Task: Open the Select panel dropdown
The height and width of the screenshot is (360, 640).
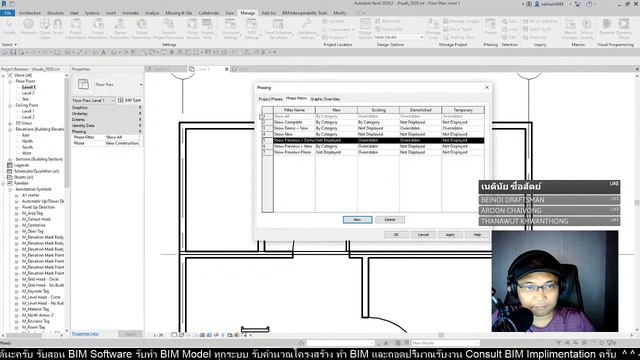Action: 9,44
